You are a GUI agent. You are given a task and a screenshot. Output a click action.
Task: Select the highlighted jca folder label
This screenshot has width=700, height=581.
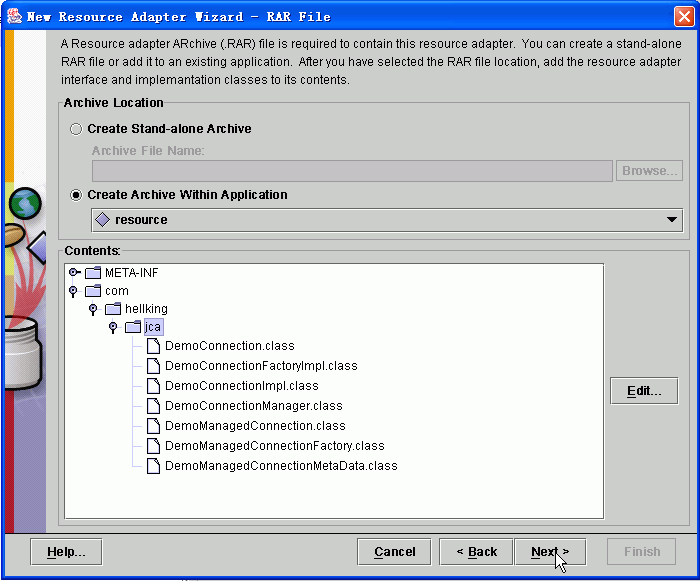click(x=153, y=327)
